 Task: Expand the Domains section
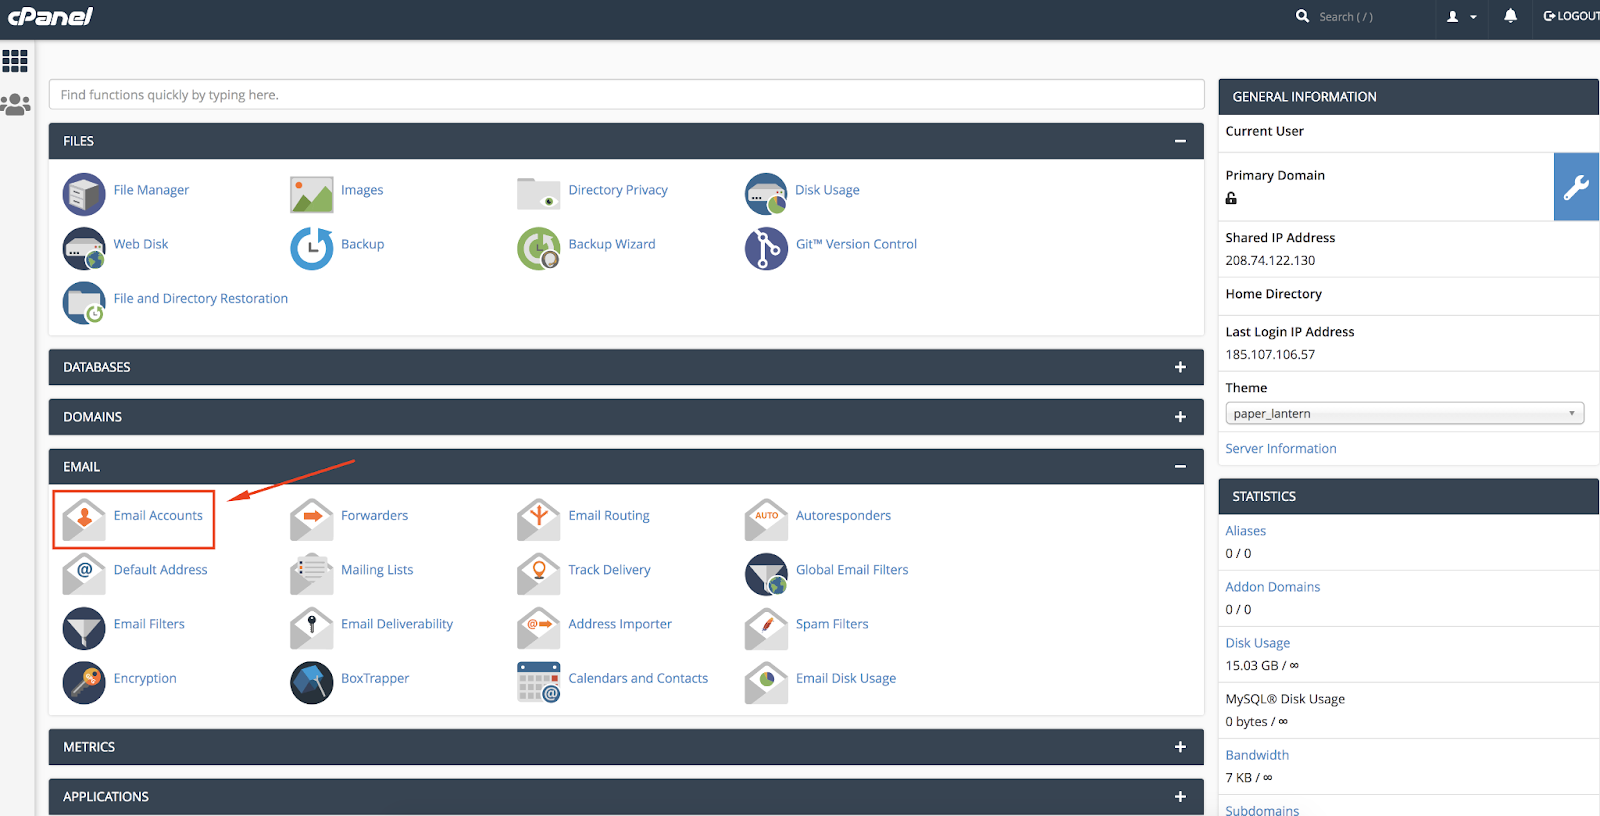(x=1180, y=417)
